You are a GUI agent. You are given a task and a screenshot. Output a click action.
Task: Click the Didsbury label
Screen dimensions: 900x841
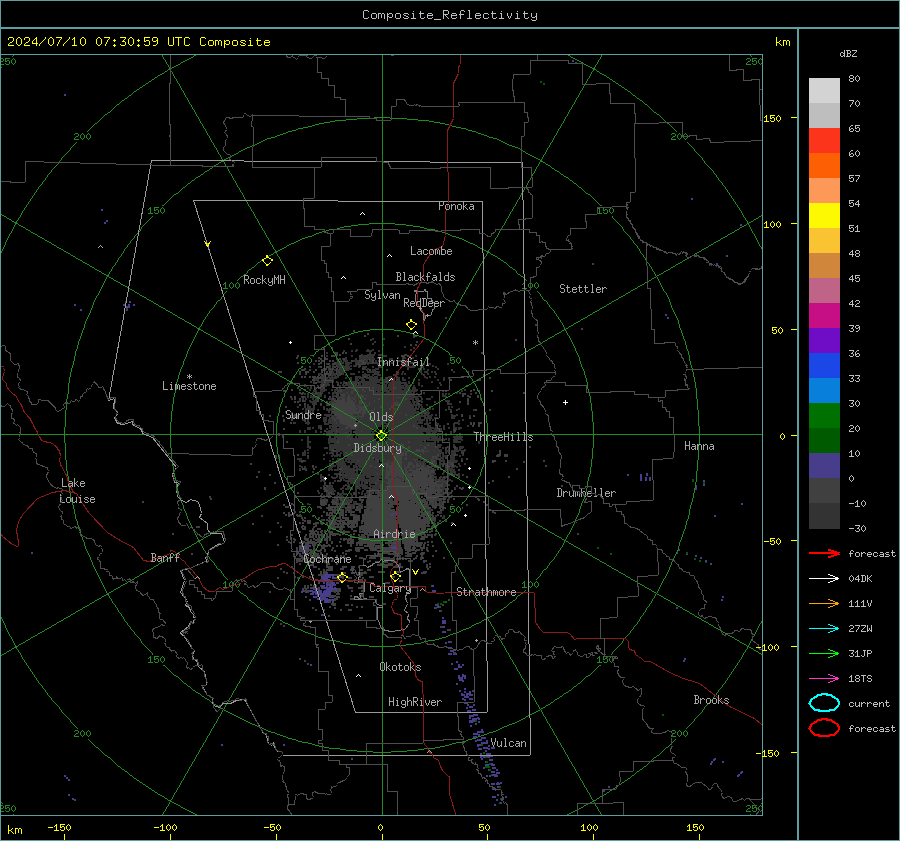coord(377,448)
